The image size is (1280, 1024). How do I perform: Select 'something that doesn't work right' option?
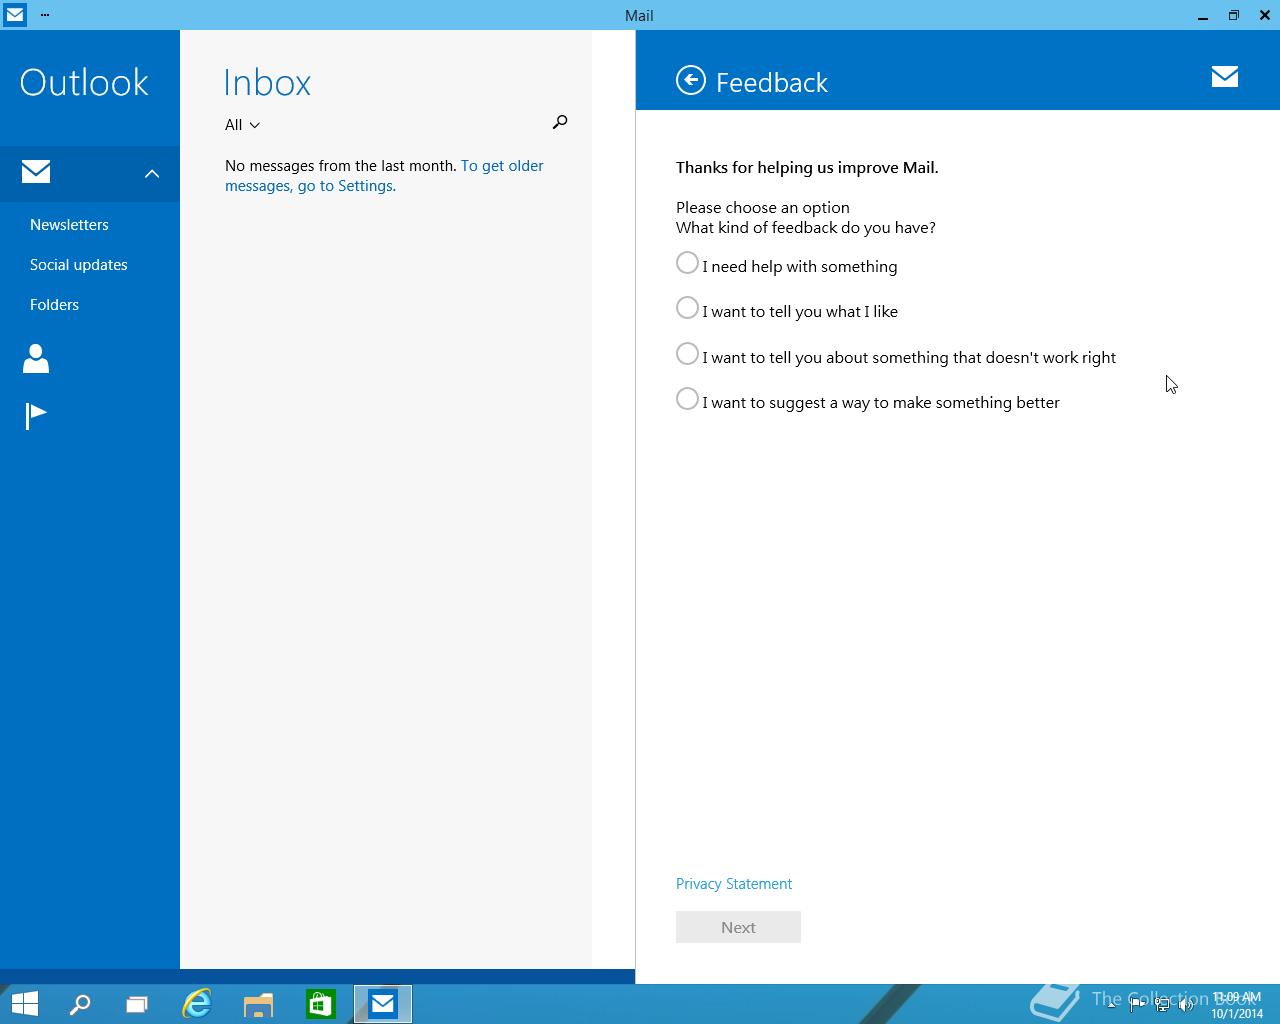coord(687,354)
